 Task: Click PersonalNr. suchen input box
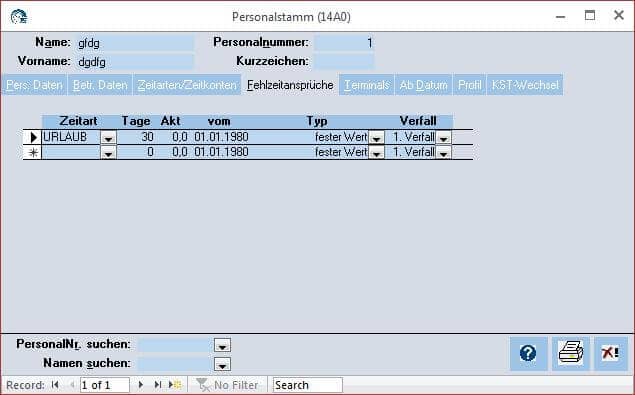point(176,345)
